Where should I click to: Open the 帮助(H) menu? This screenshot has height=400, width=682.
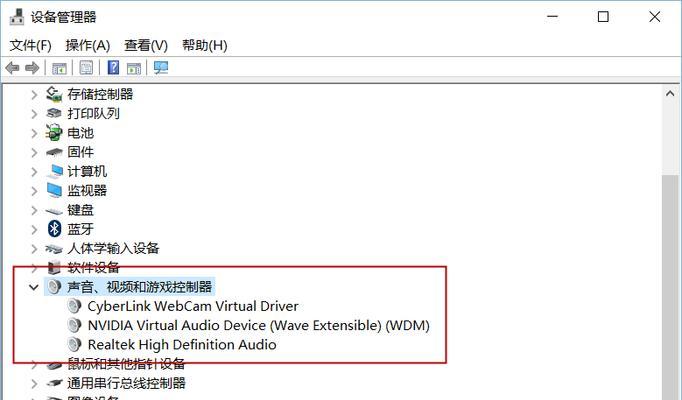[204, 45]
